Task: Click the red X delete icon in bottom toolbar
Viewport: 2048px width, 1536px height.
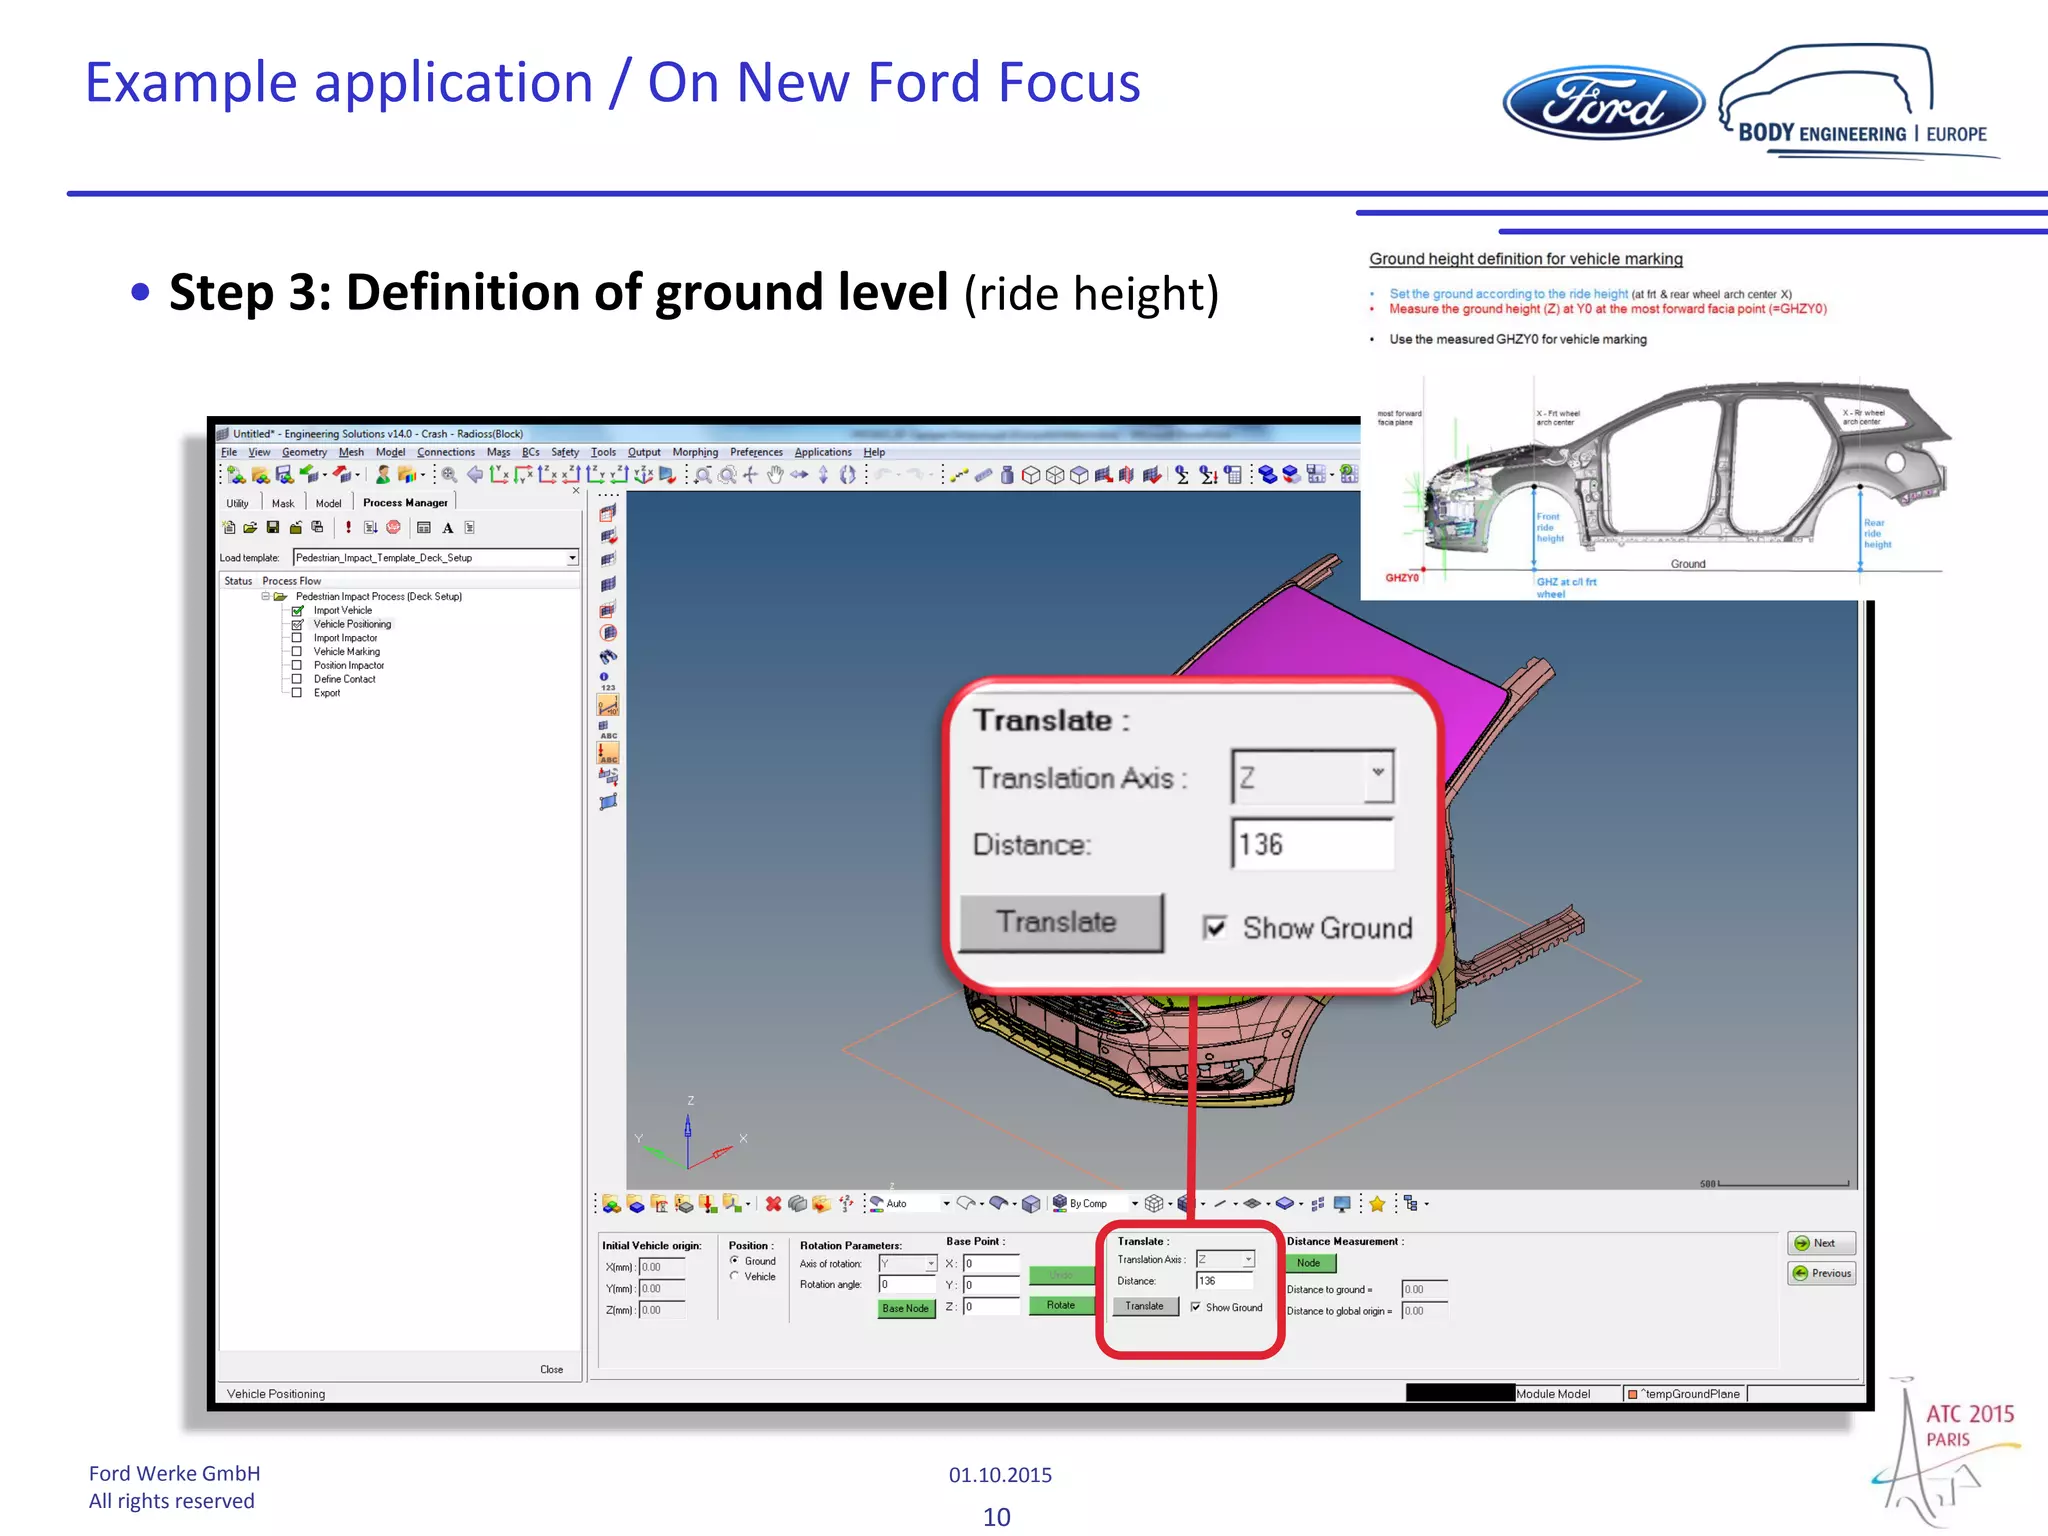Action: [773, 1204]
